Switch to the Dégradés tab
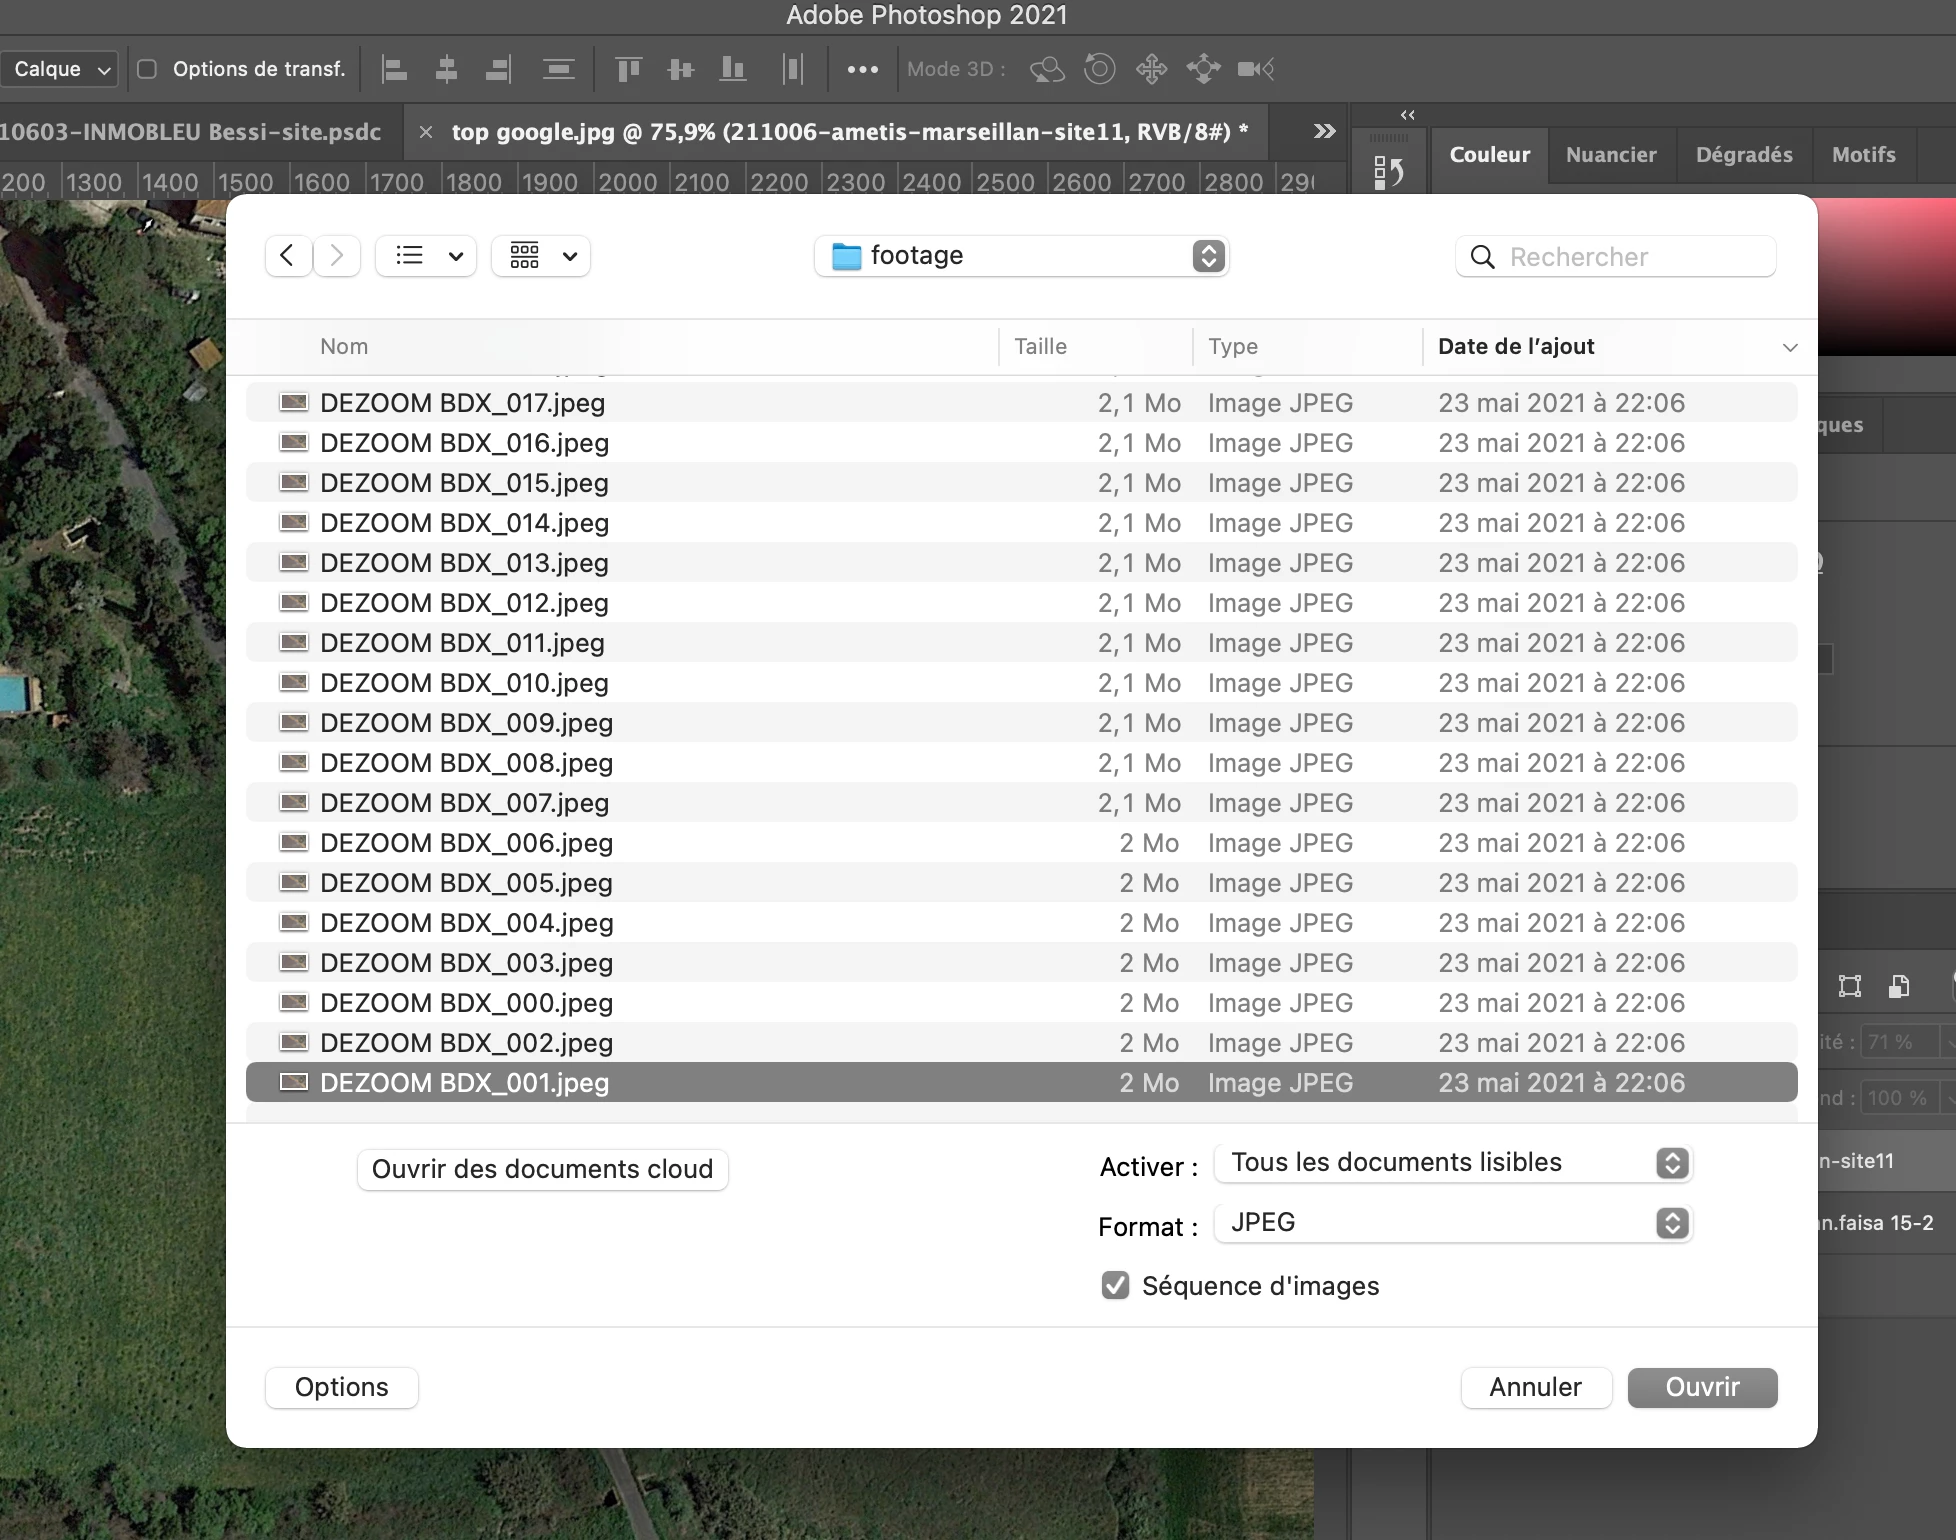The width and height of the screenshot is (1956, 1540). click(x=1744, y=155)
